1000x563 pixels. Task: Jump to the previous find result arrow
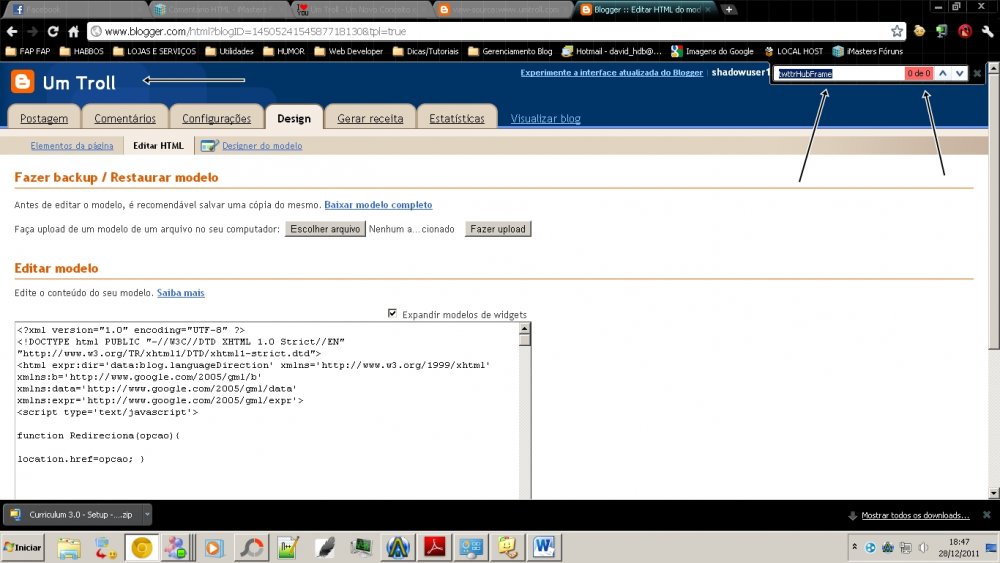(x=943, y=73)
